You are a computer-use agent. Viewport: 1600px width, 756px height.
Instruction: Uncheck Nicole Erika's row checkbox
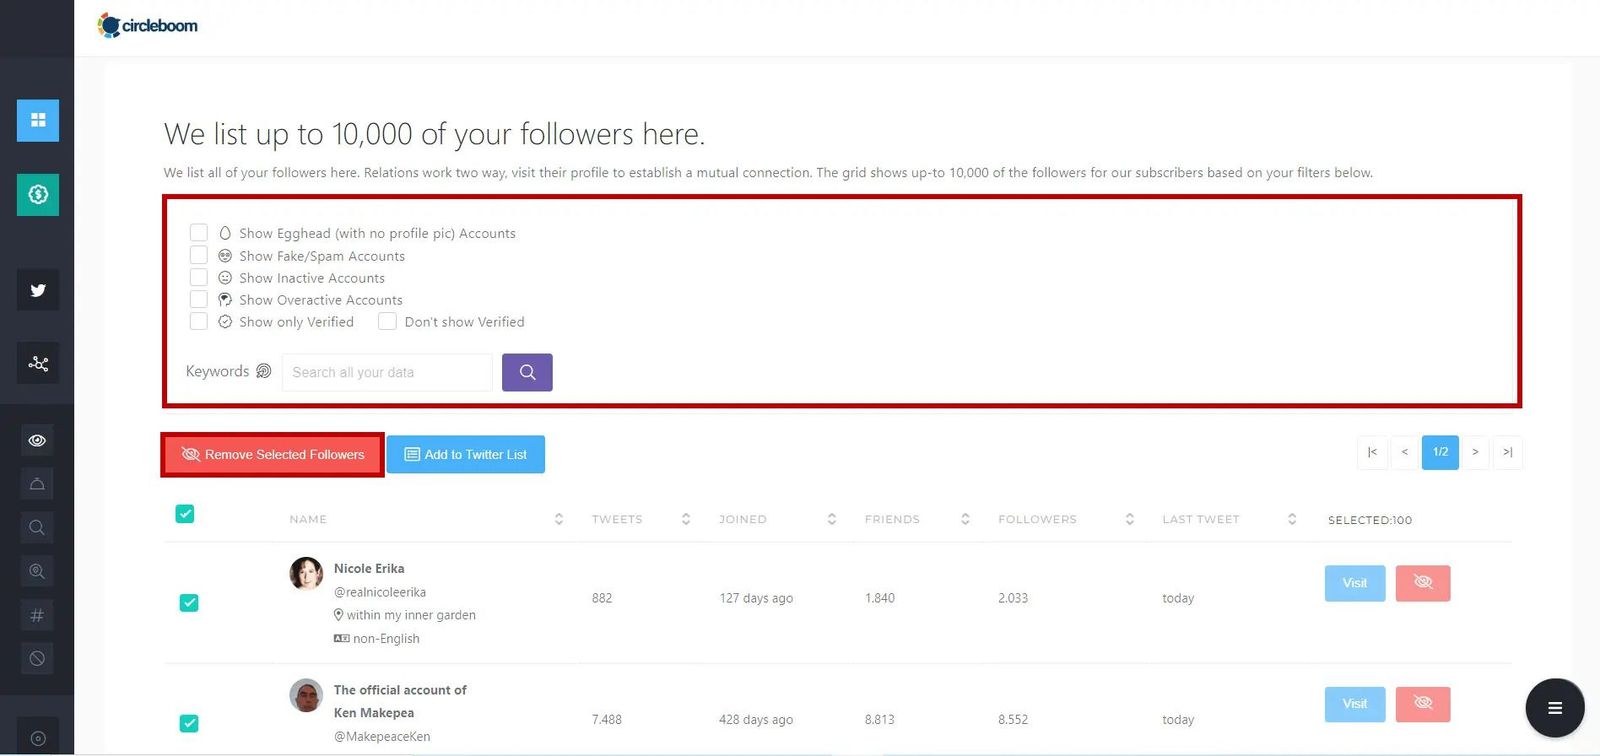(x=189, y=603)
